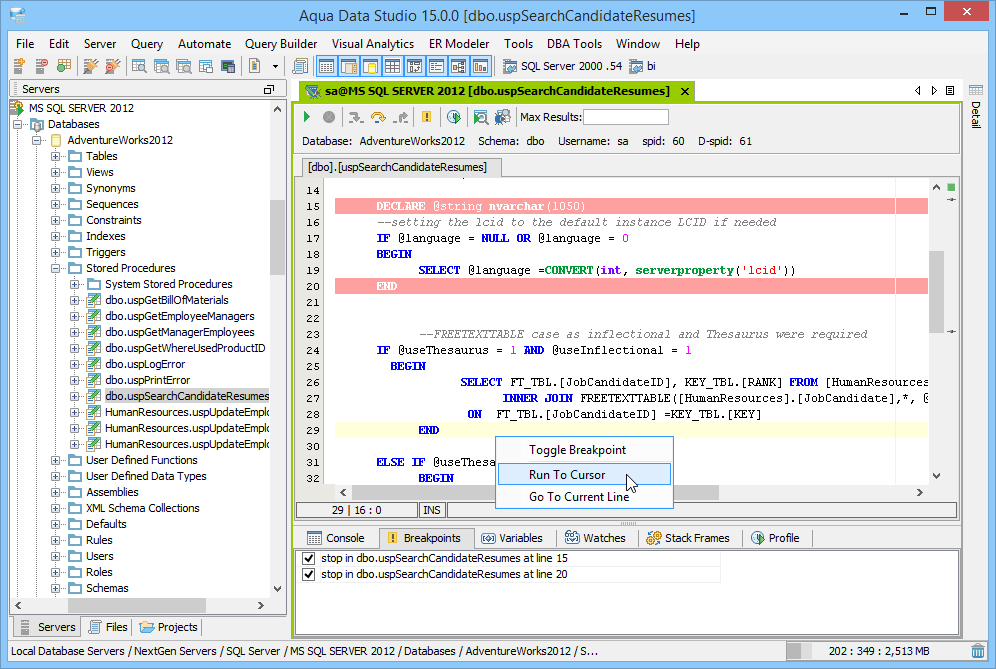Switch to the Variables tab
996x669 pixels.
pyautogui.click(x=512, y=538)
